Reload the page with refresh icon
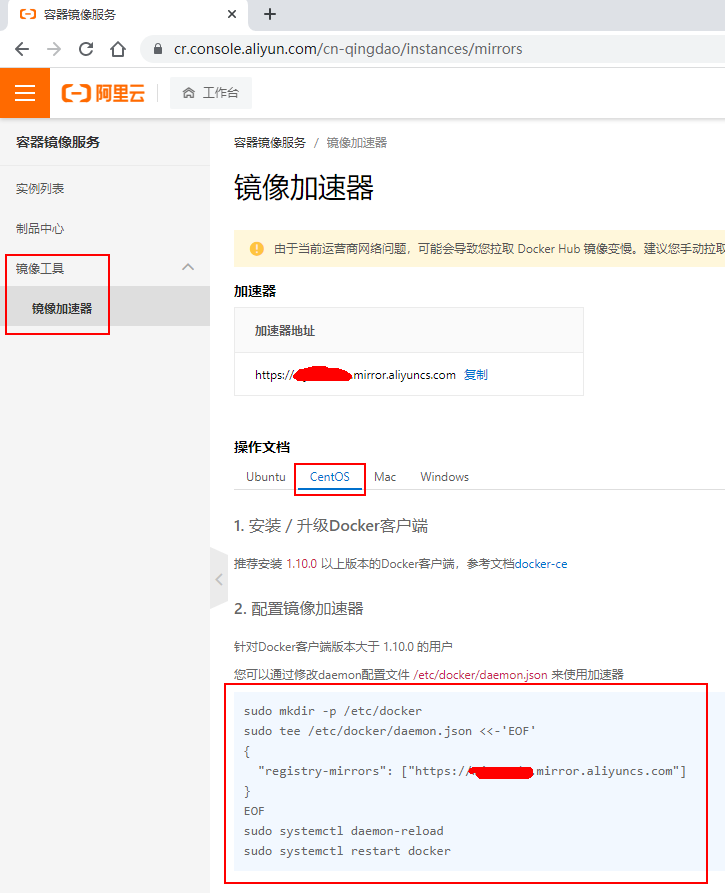This screenshot has width=725, height=893. pos(86,49)
